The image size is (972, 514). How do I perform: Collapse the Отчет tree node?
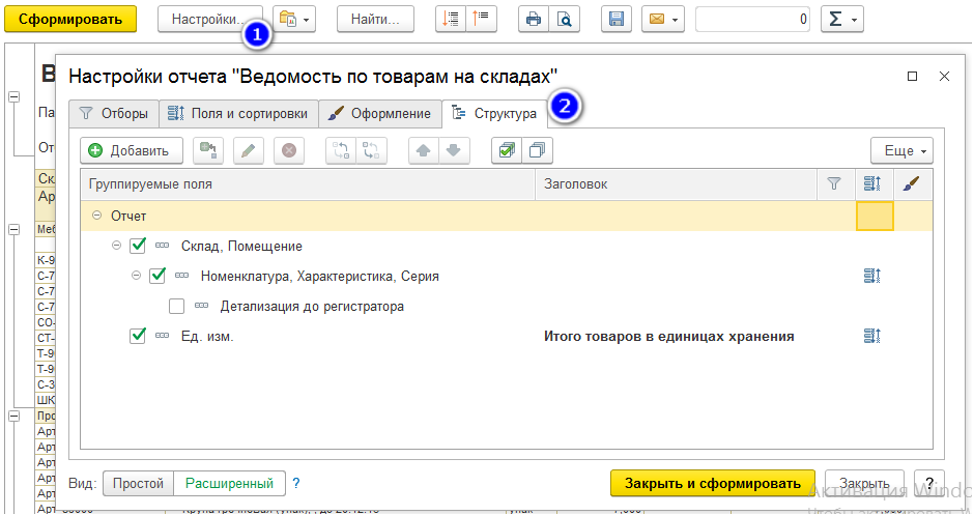click(x=97, y=216)
